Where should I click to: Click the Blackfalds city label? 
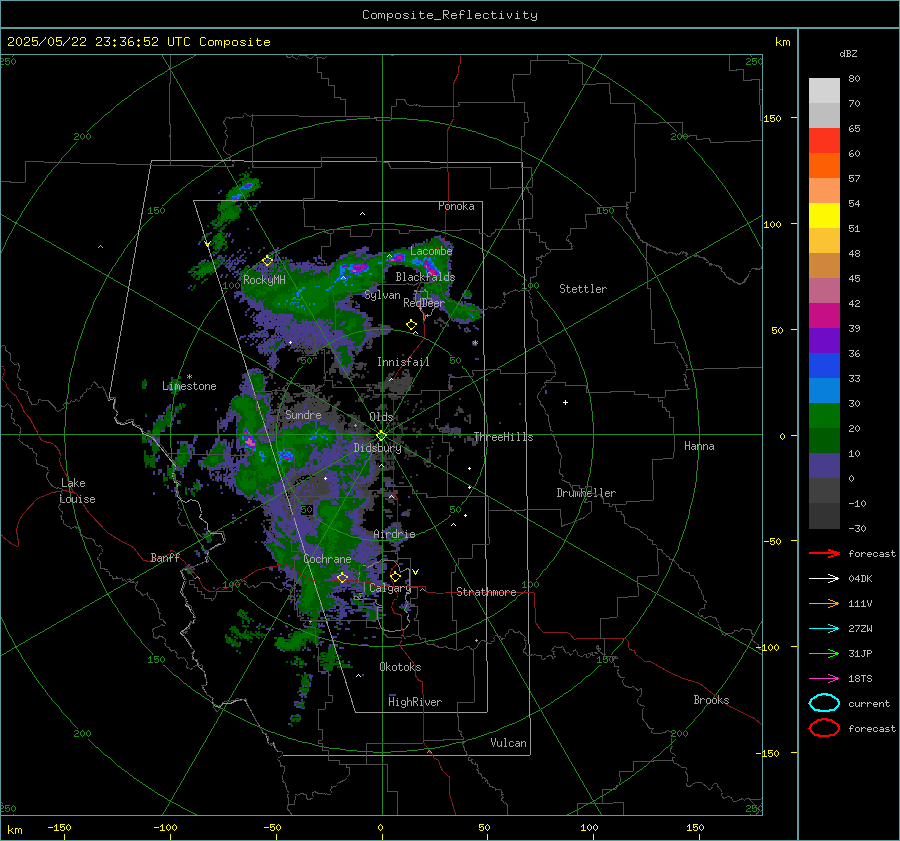point(425,277)
